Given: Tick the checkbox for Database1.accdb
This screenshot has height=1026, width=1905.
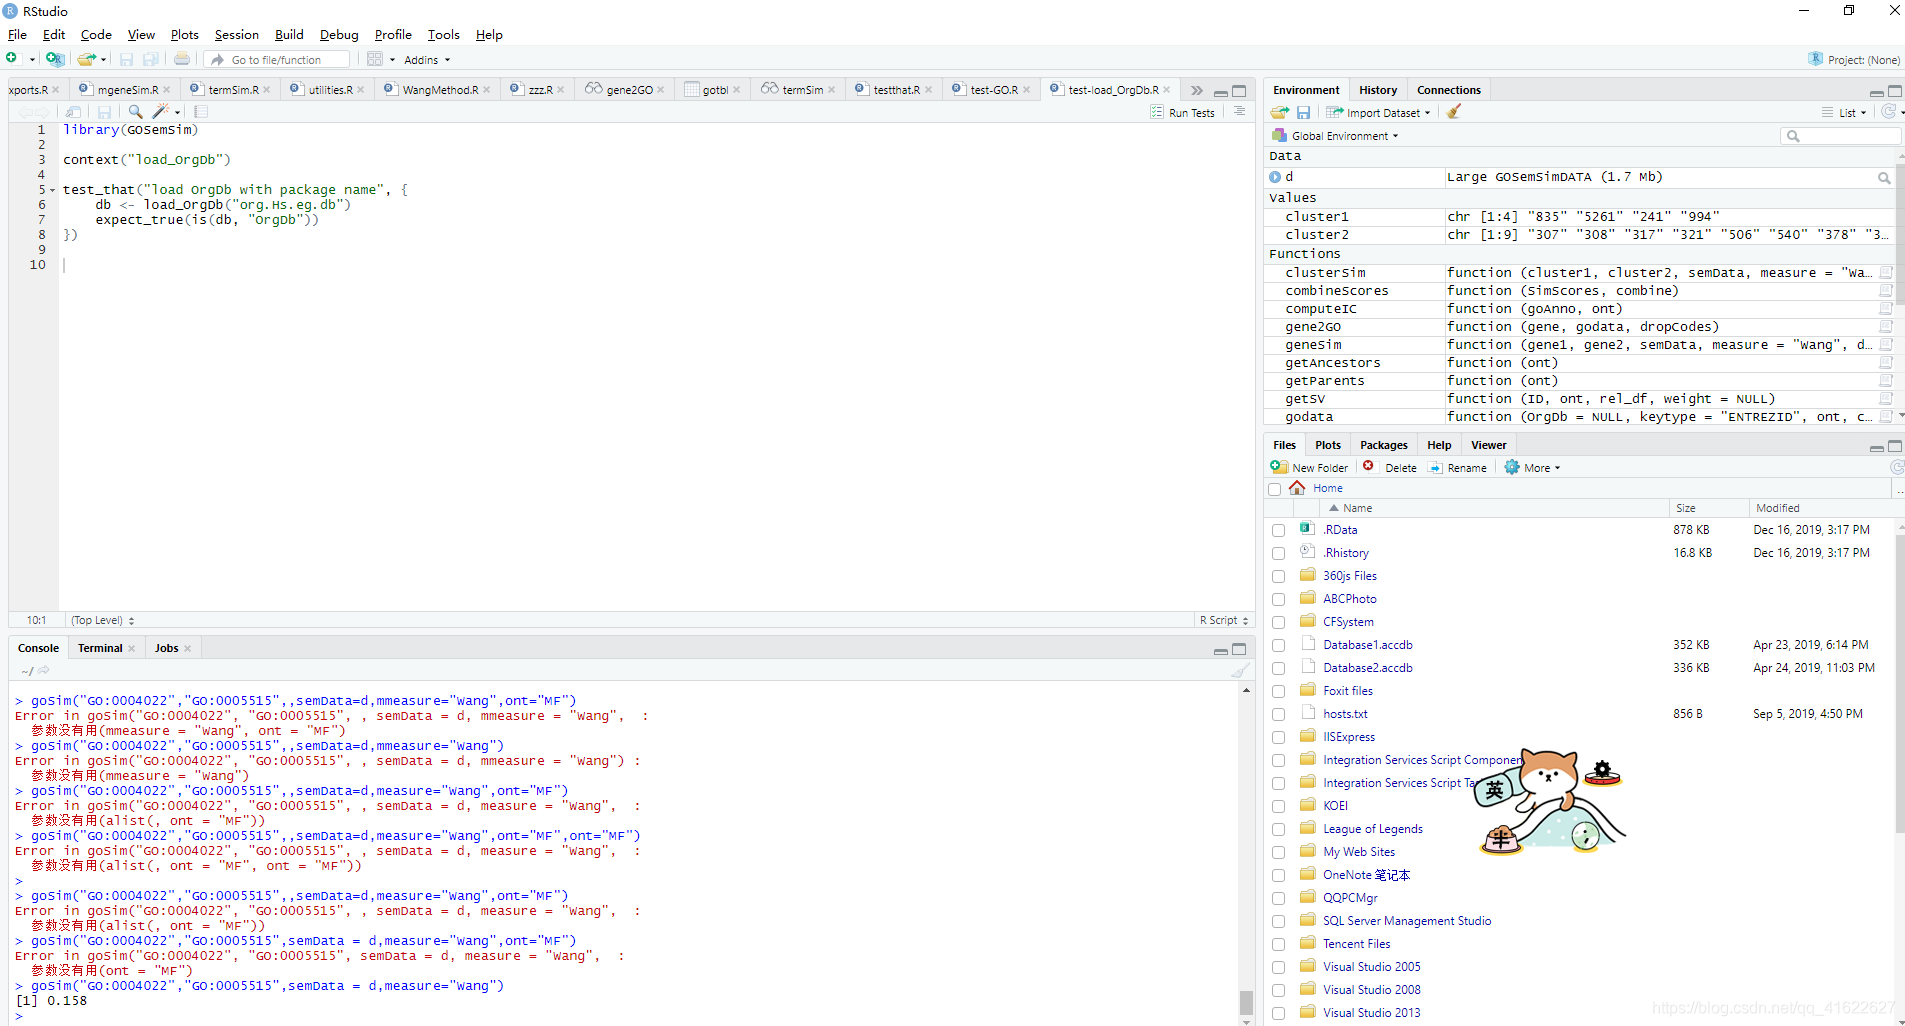Looking at the screenshot, I should point(1278,645).
